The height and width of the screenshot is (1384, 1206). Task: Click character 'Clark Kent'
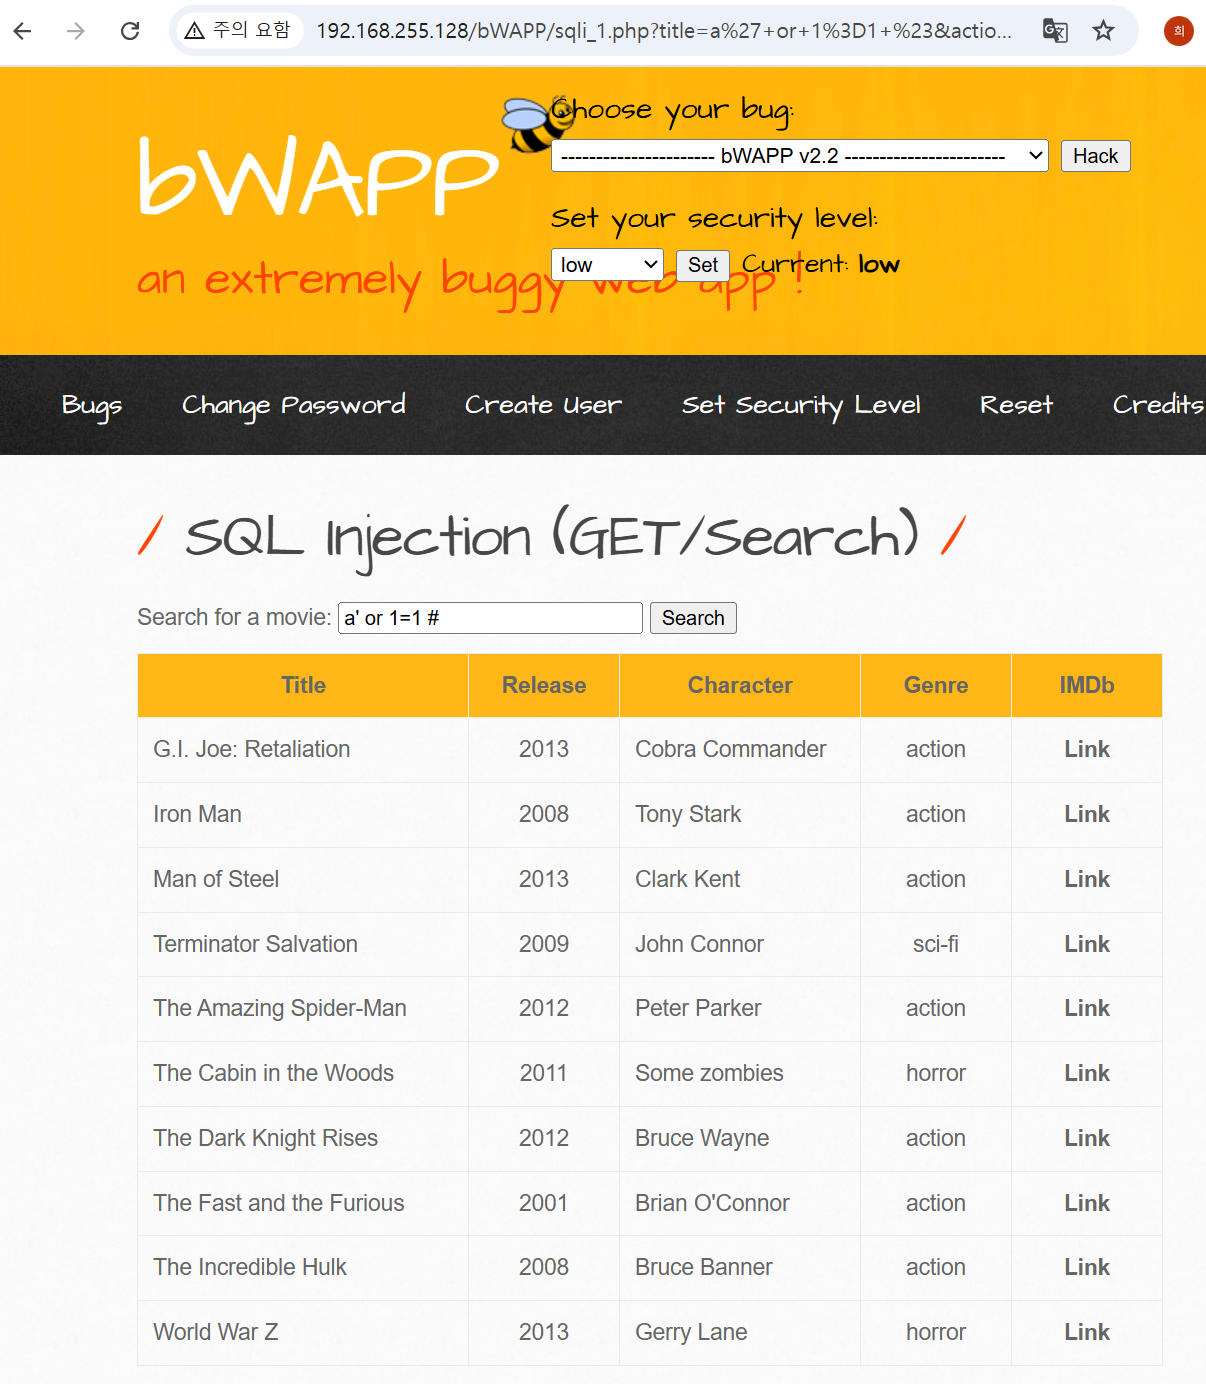click(x=688, y=879)
